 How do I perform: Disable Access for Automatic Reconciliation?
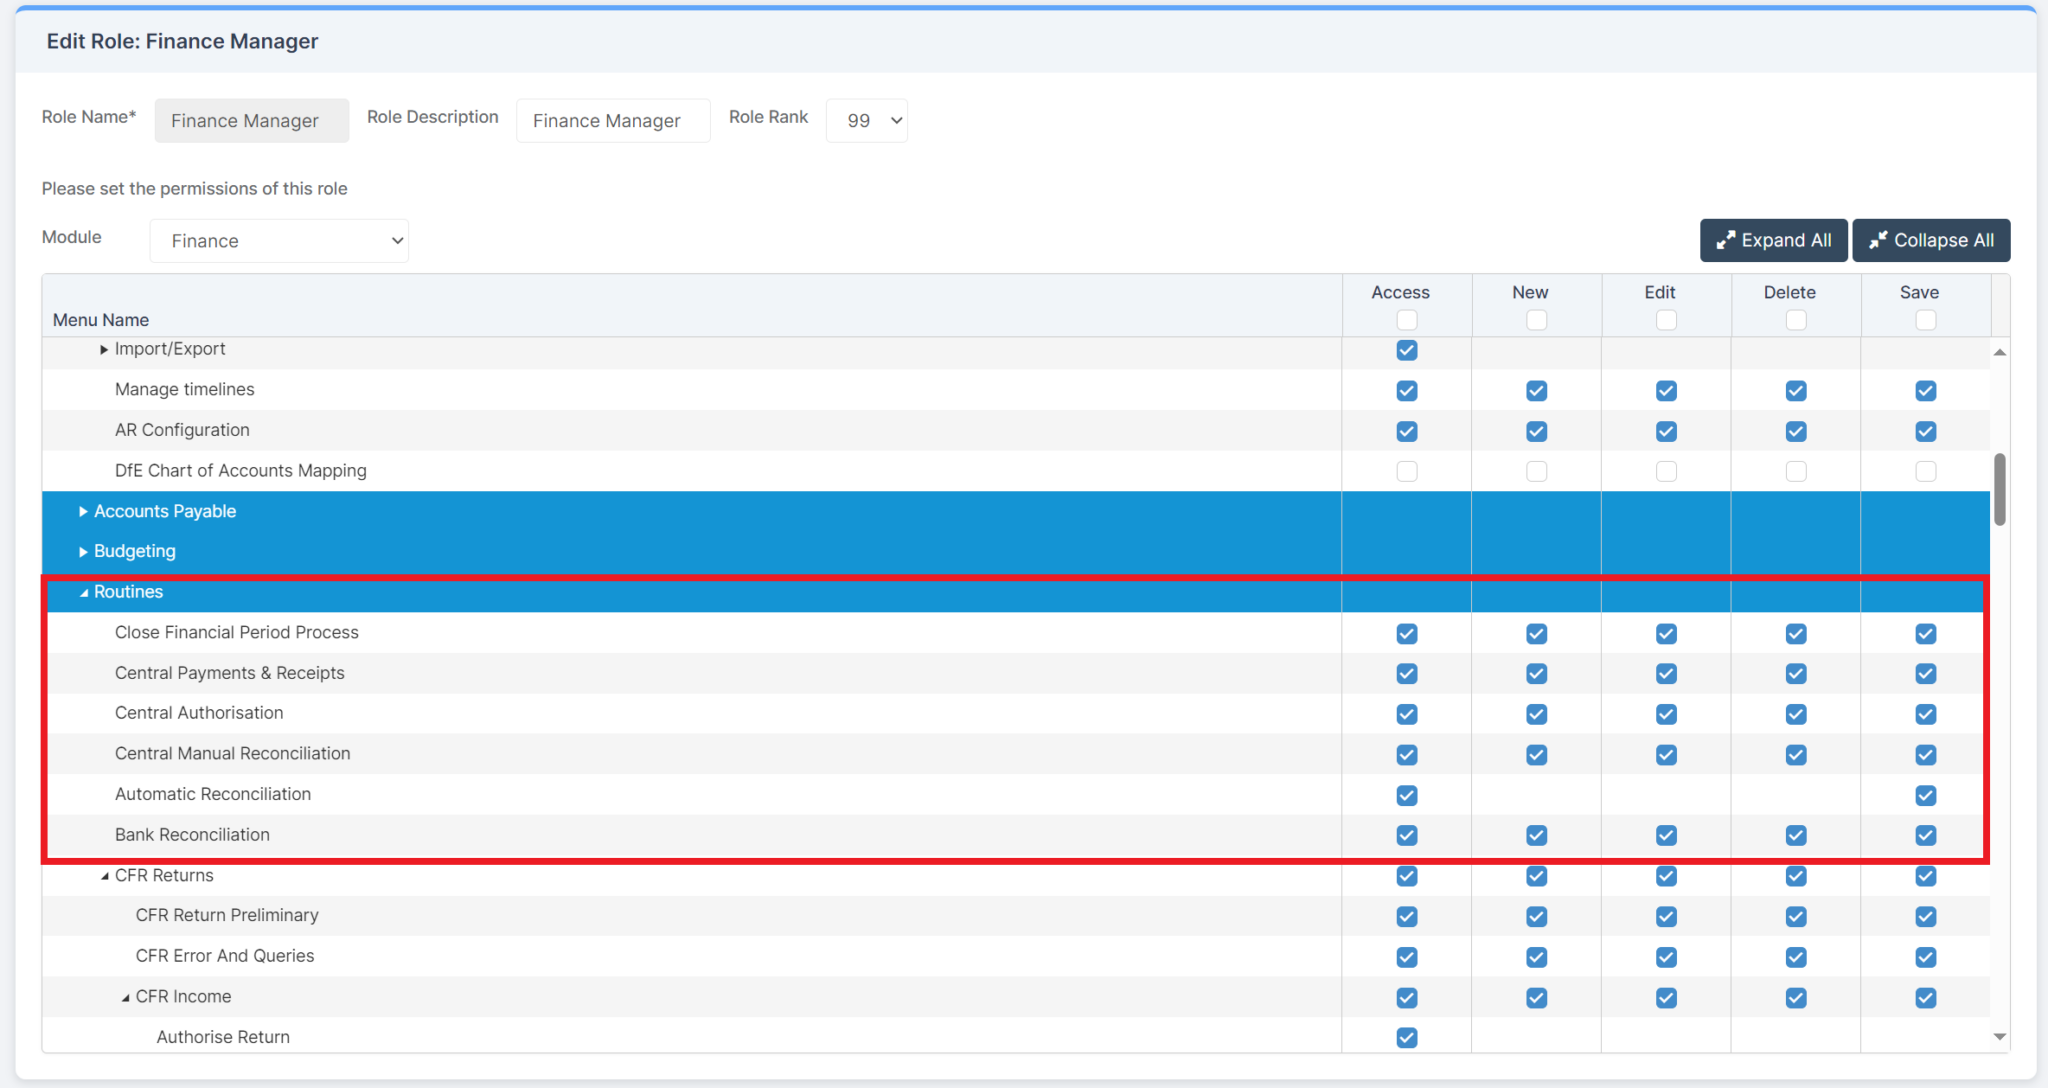1406,795
